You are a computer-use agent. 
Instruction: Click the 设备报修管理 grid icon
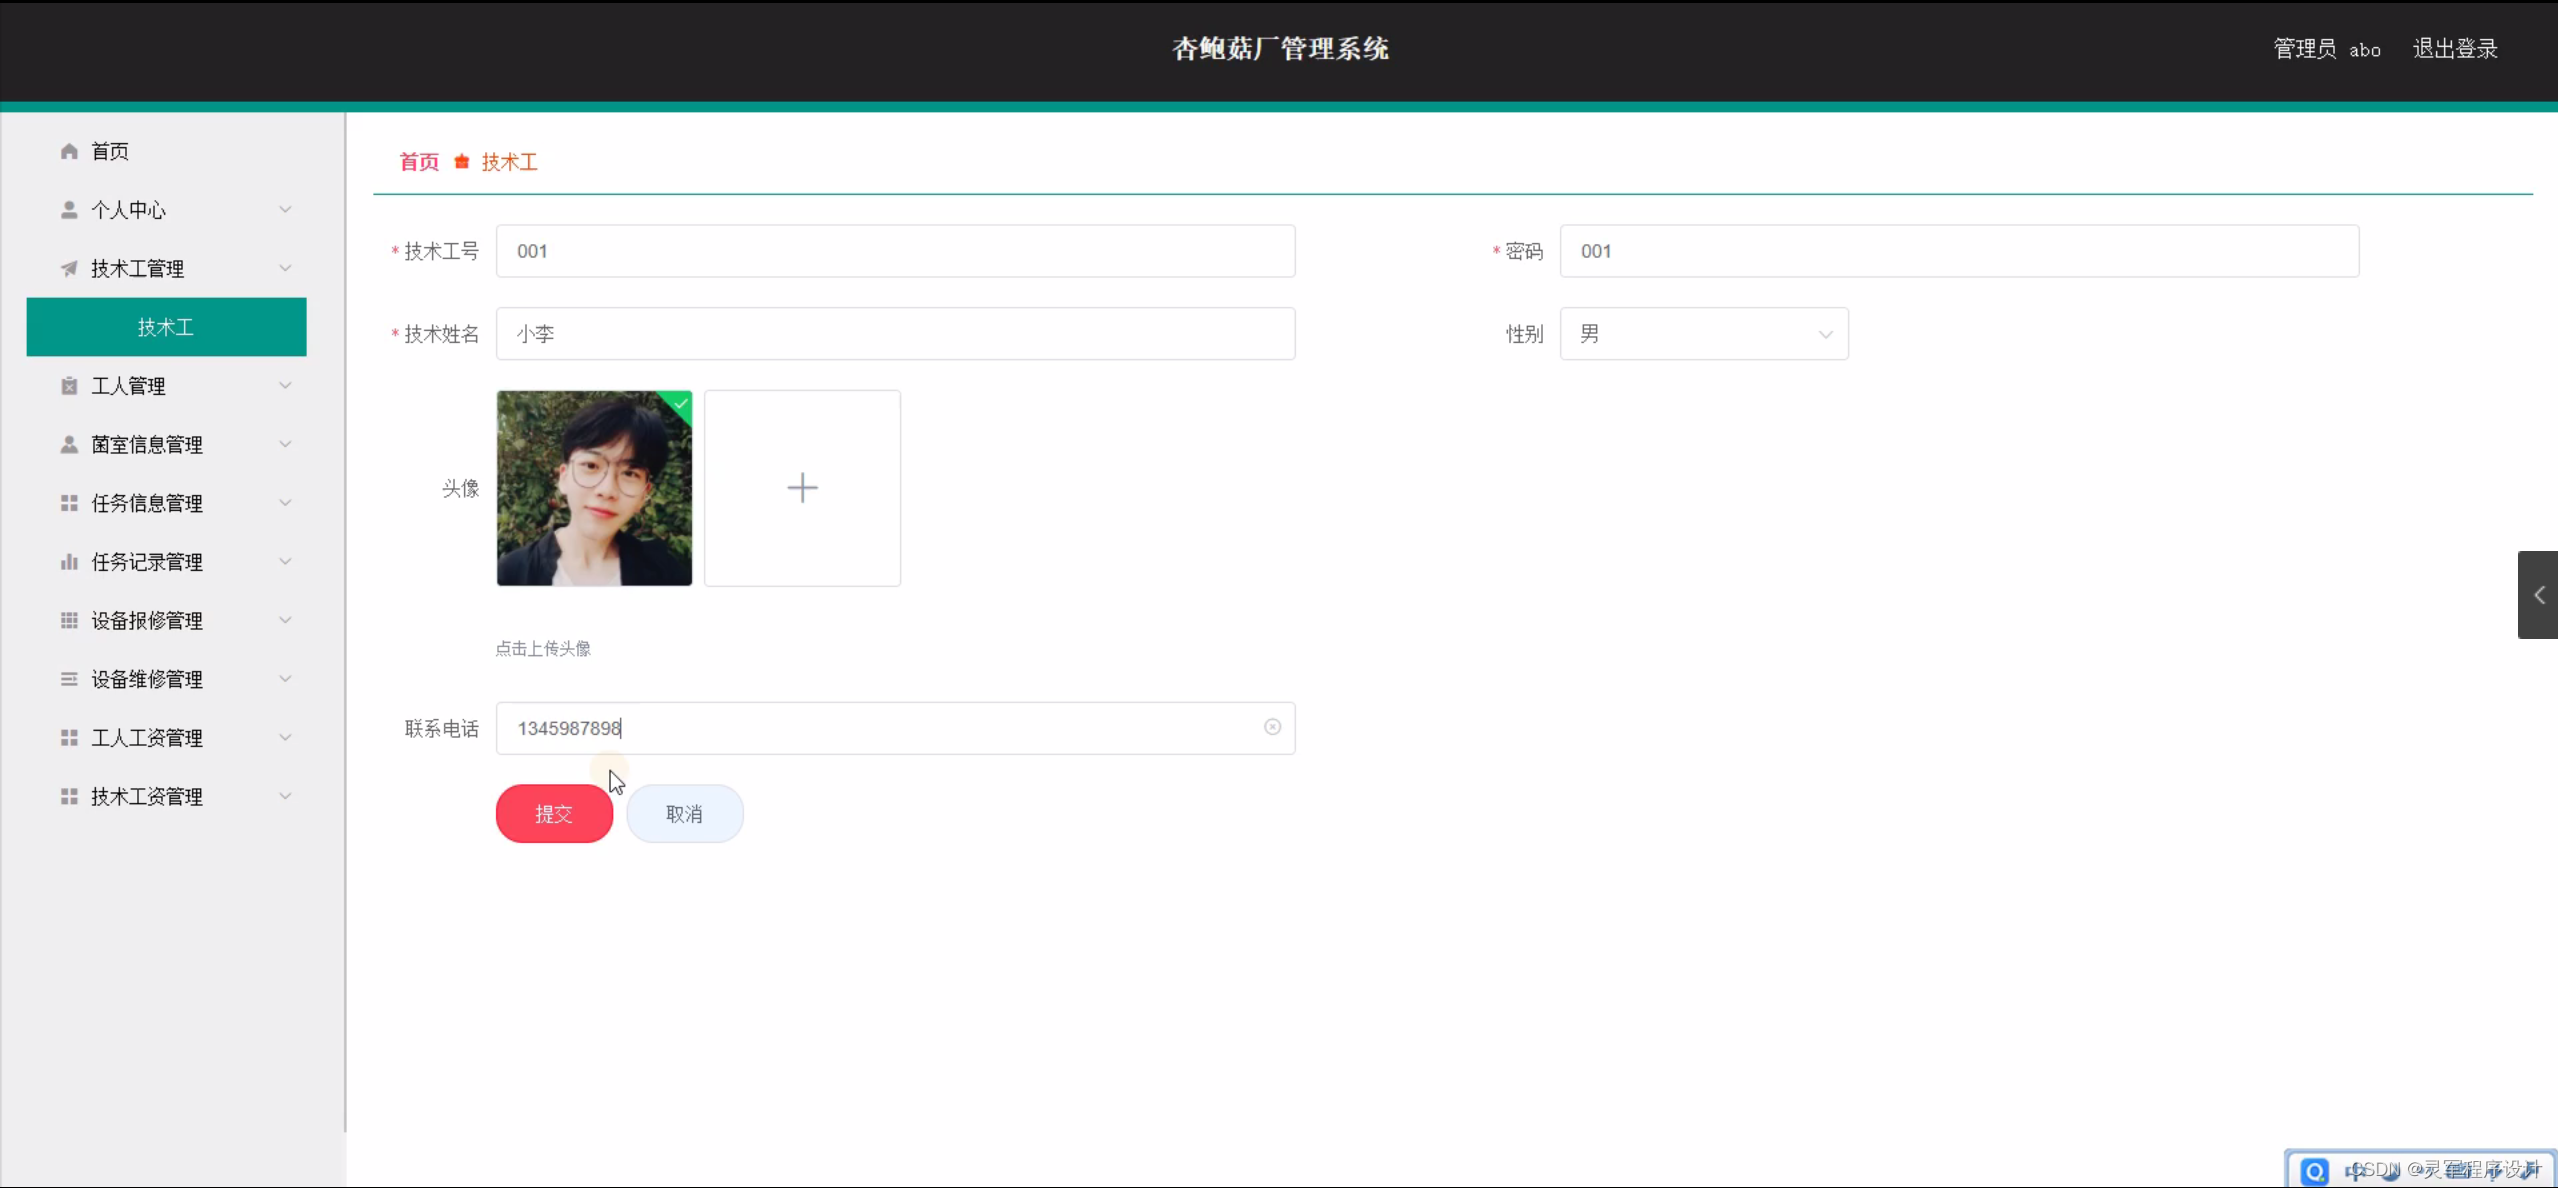(68, 620)
